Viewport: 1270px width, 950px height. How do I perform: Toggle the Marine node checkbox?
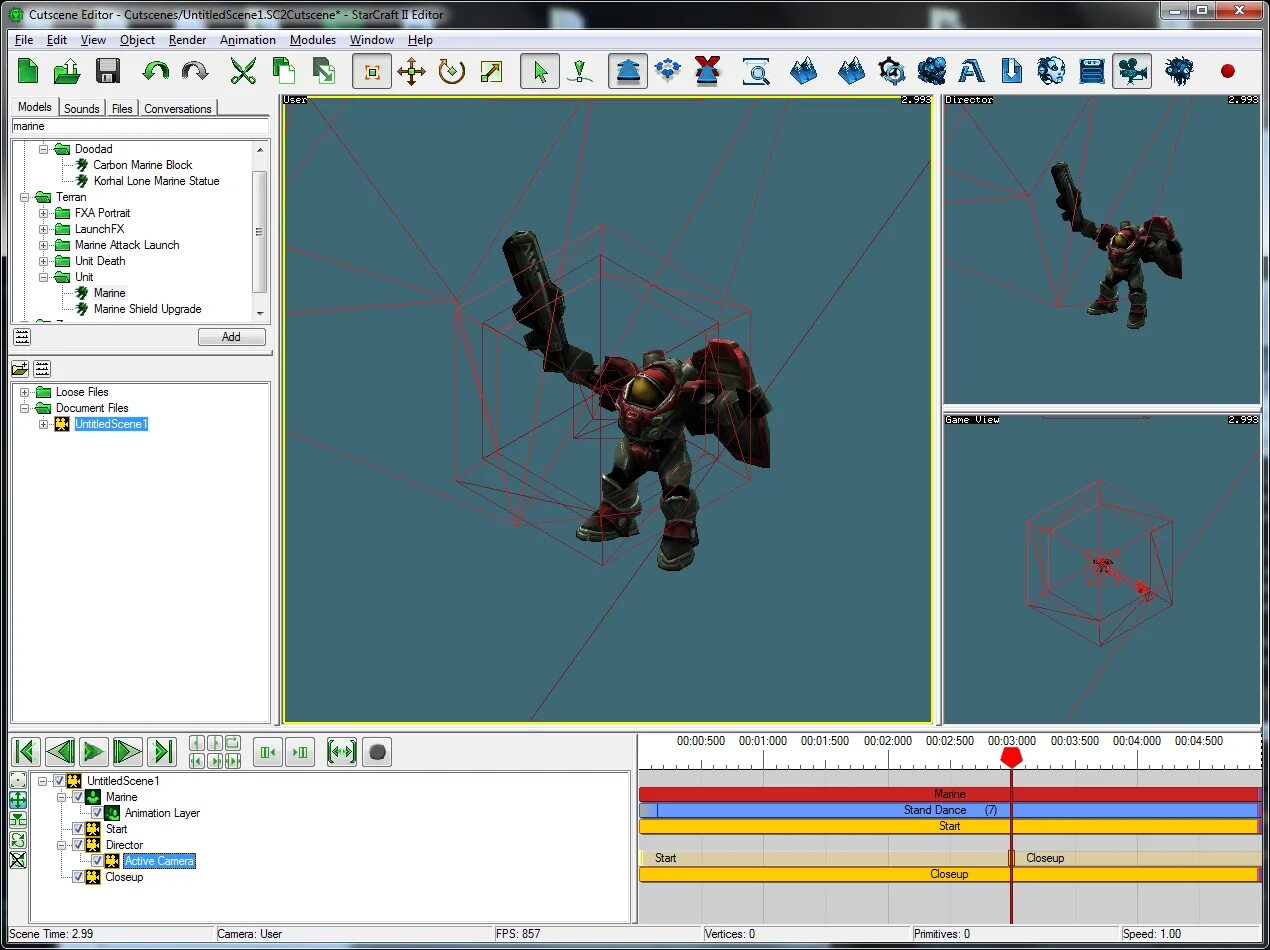click(x=78, y=797)
